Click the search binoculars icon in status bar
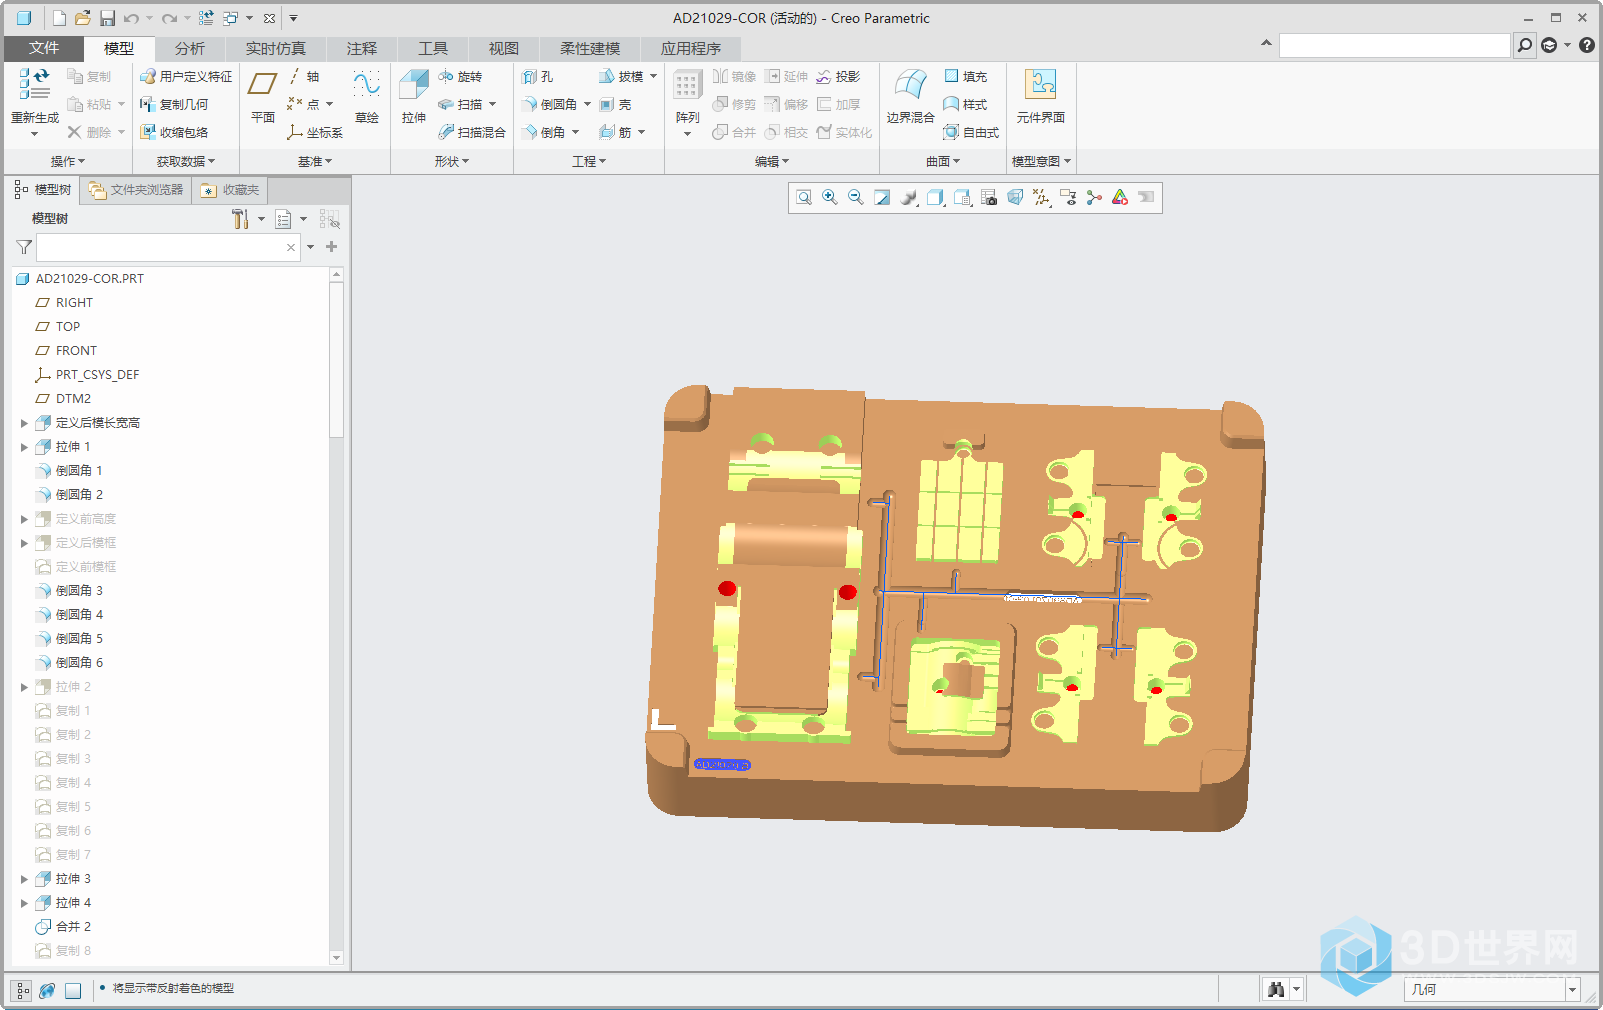The height and width of the screenshot is (1010, 1603). [1276, 989]
